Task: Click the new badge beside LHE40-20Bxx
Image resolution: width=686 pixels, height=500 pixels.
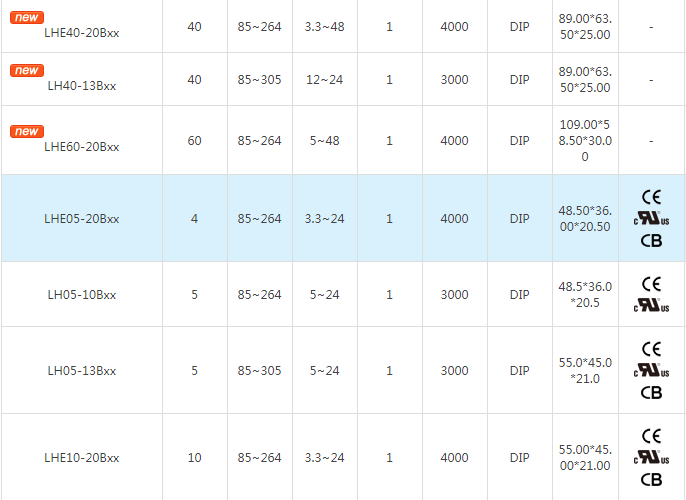Action: (x=27, y=17)
